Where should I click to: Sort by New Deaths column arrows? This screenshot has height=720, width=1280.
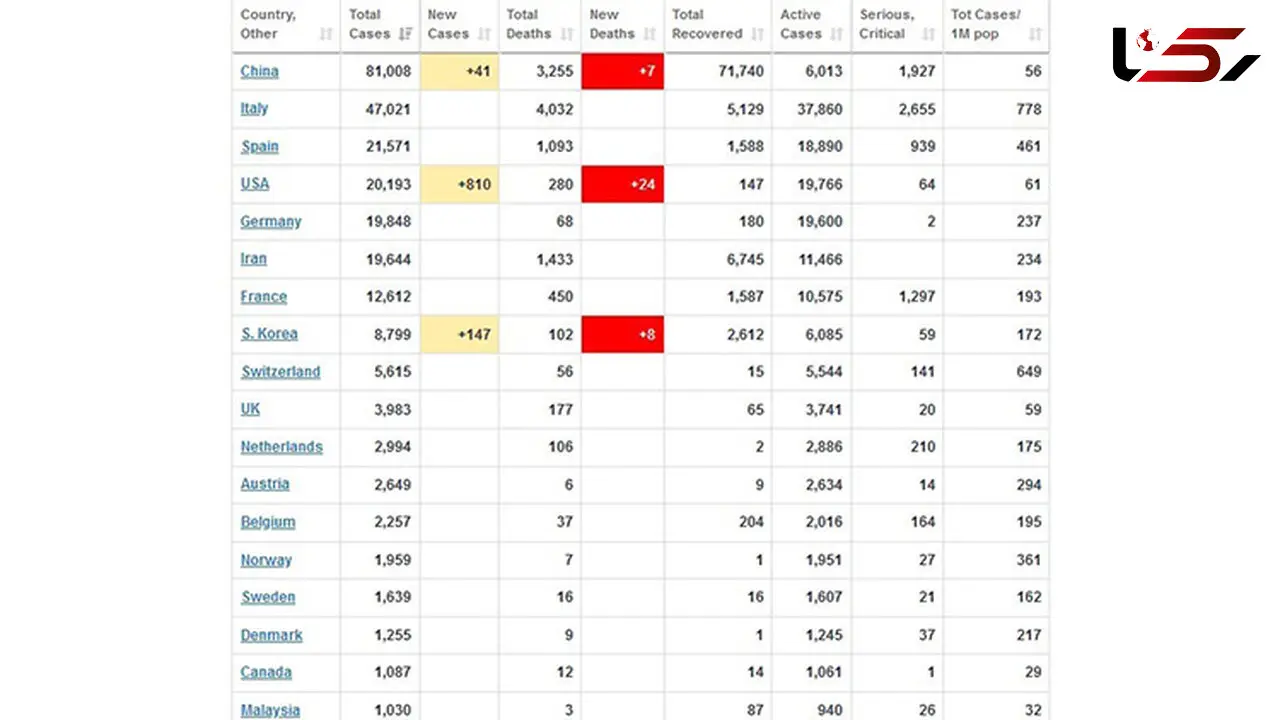pos(649,34)
